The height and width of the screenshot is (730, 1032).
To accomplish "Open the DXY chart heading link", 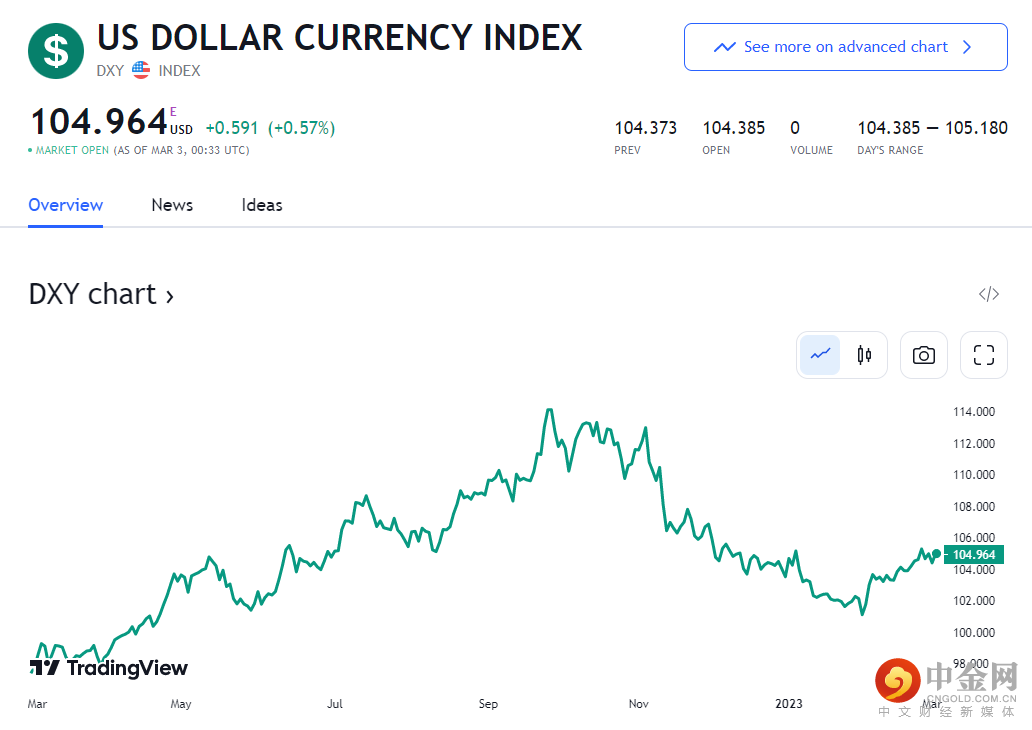I will pyautogui.click(x=101, y=294).
